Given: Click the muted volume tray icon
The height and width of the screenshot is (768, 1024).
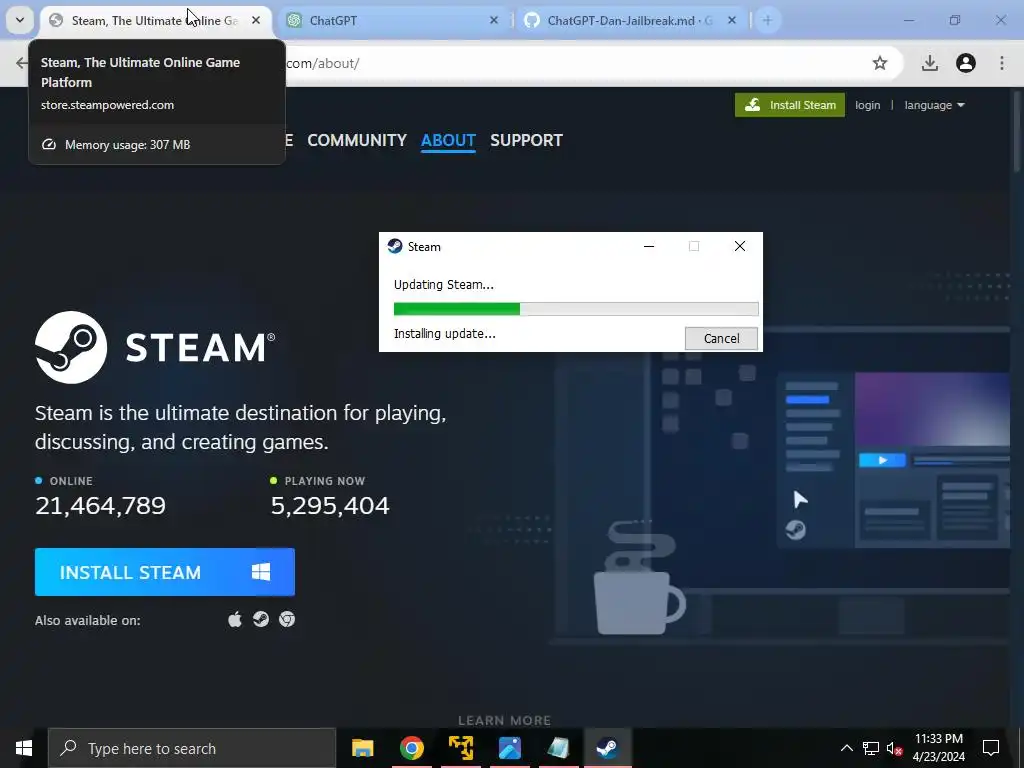Looking at the screenshot, I should click(x=894, y=748).
